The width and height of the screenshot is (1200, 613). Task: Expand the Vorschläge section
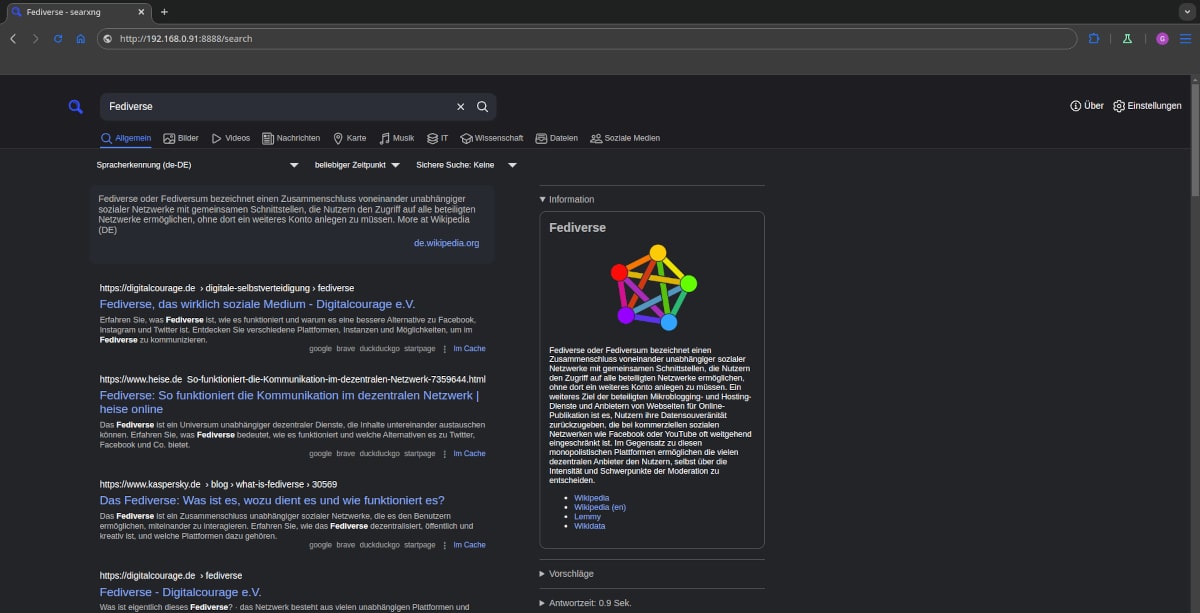[x=567, y=574]
